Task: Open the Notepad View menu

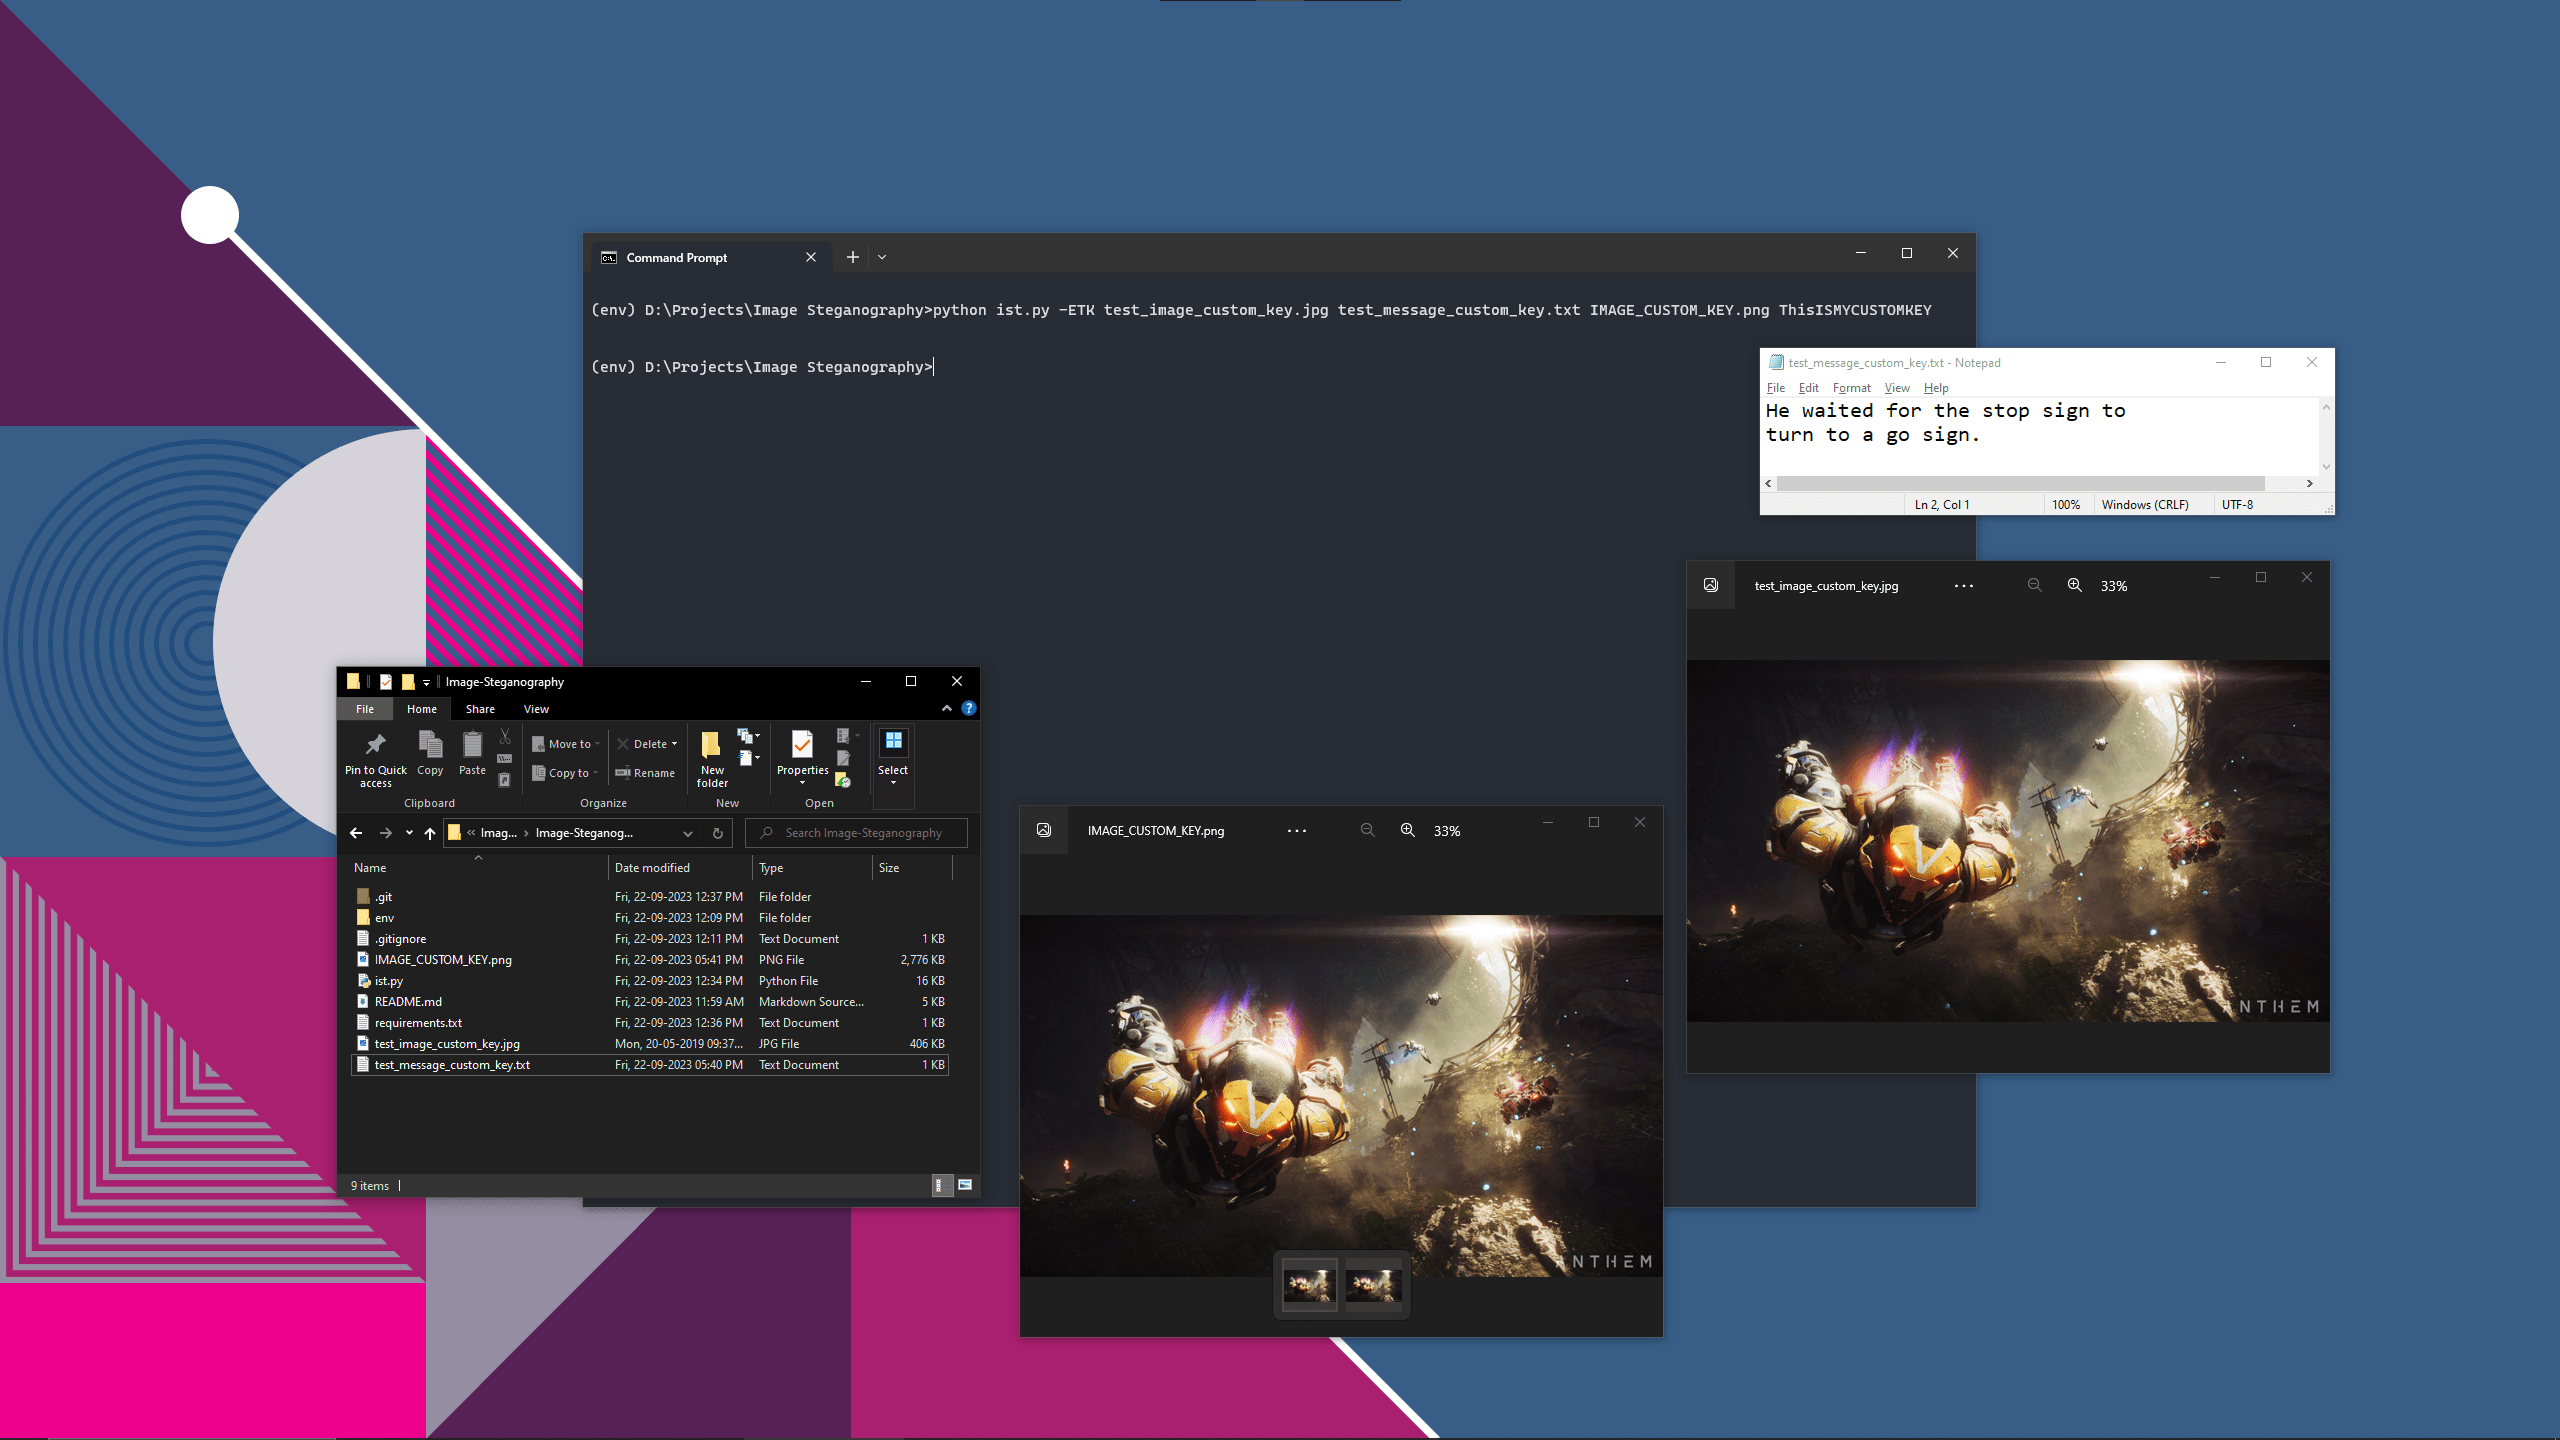Action: tap(1897, 388)
